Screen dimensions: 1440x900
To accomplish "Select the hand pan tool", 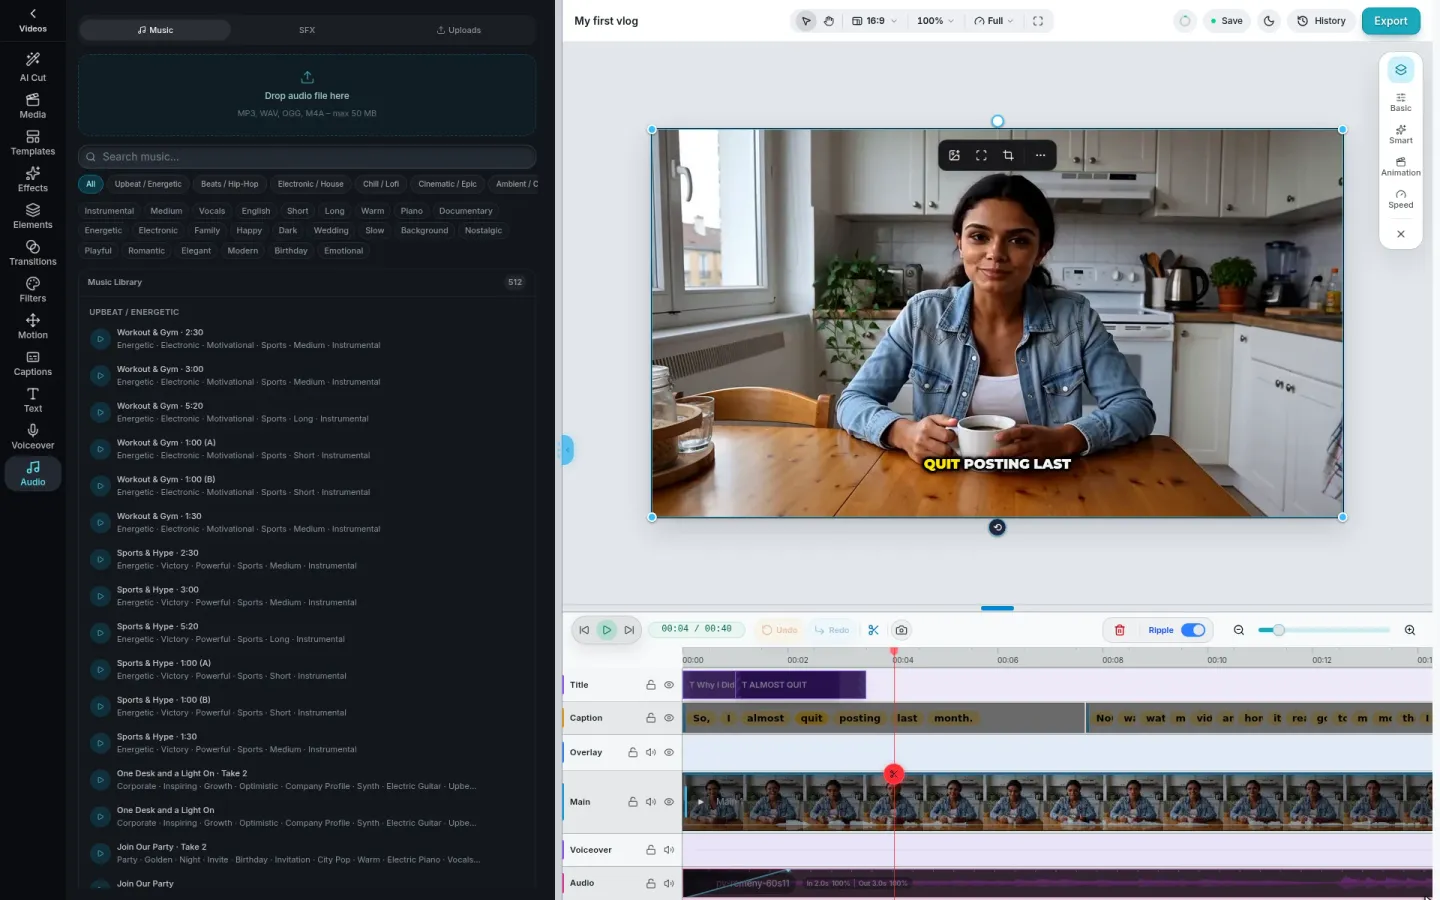I will (829, 21).
